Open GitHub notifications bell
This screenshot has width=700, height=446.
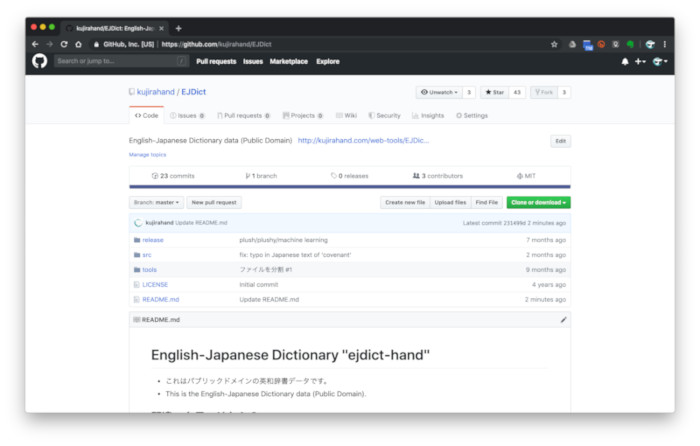[625, 62]
